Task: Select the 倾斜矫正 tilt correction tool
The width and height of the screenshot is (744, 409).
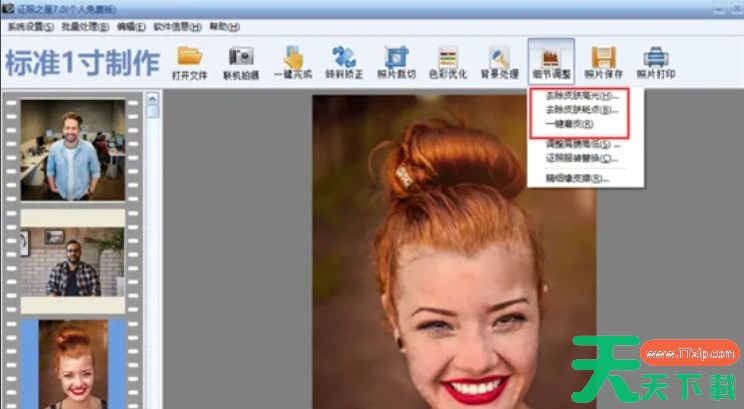Action: click(x=344, y=57)
